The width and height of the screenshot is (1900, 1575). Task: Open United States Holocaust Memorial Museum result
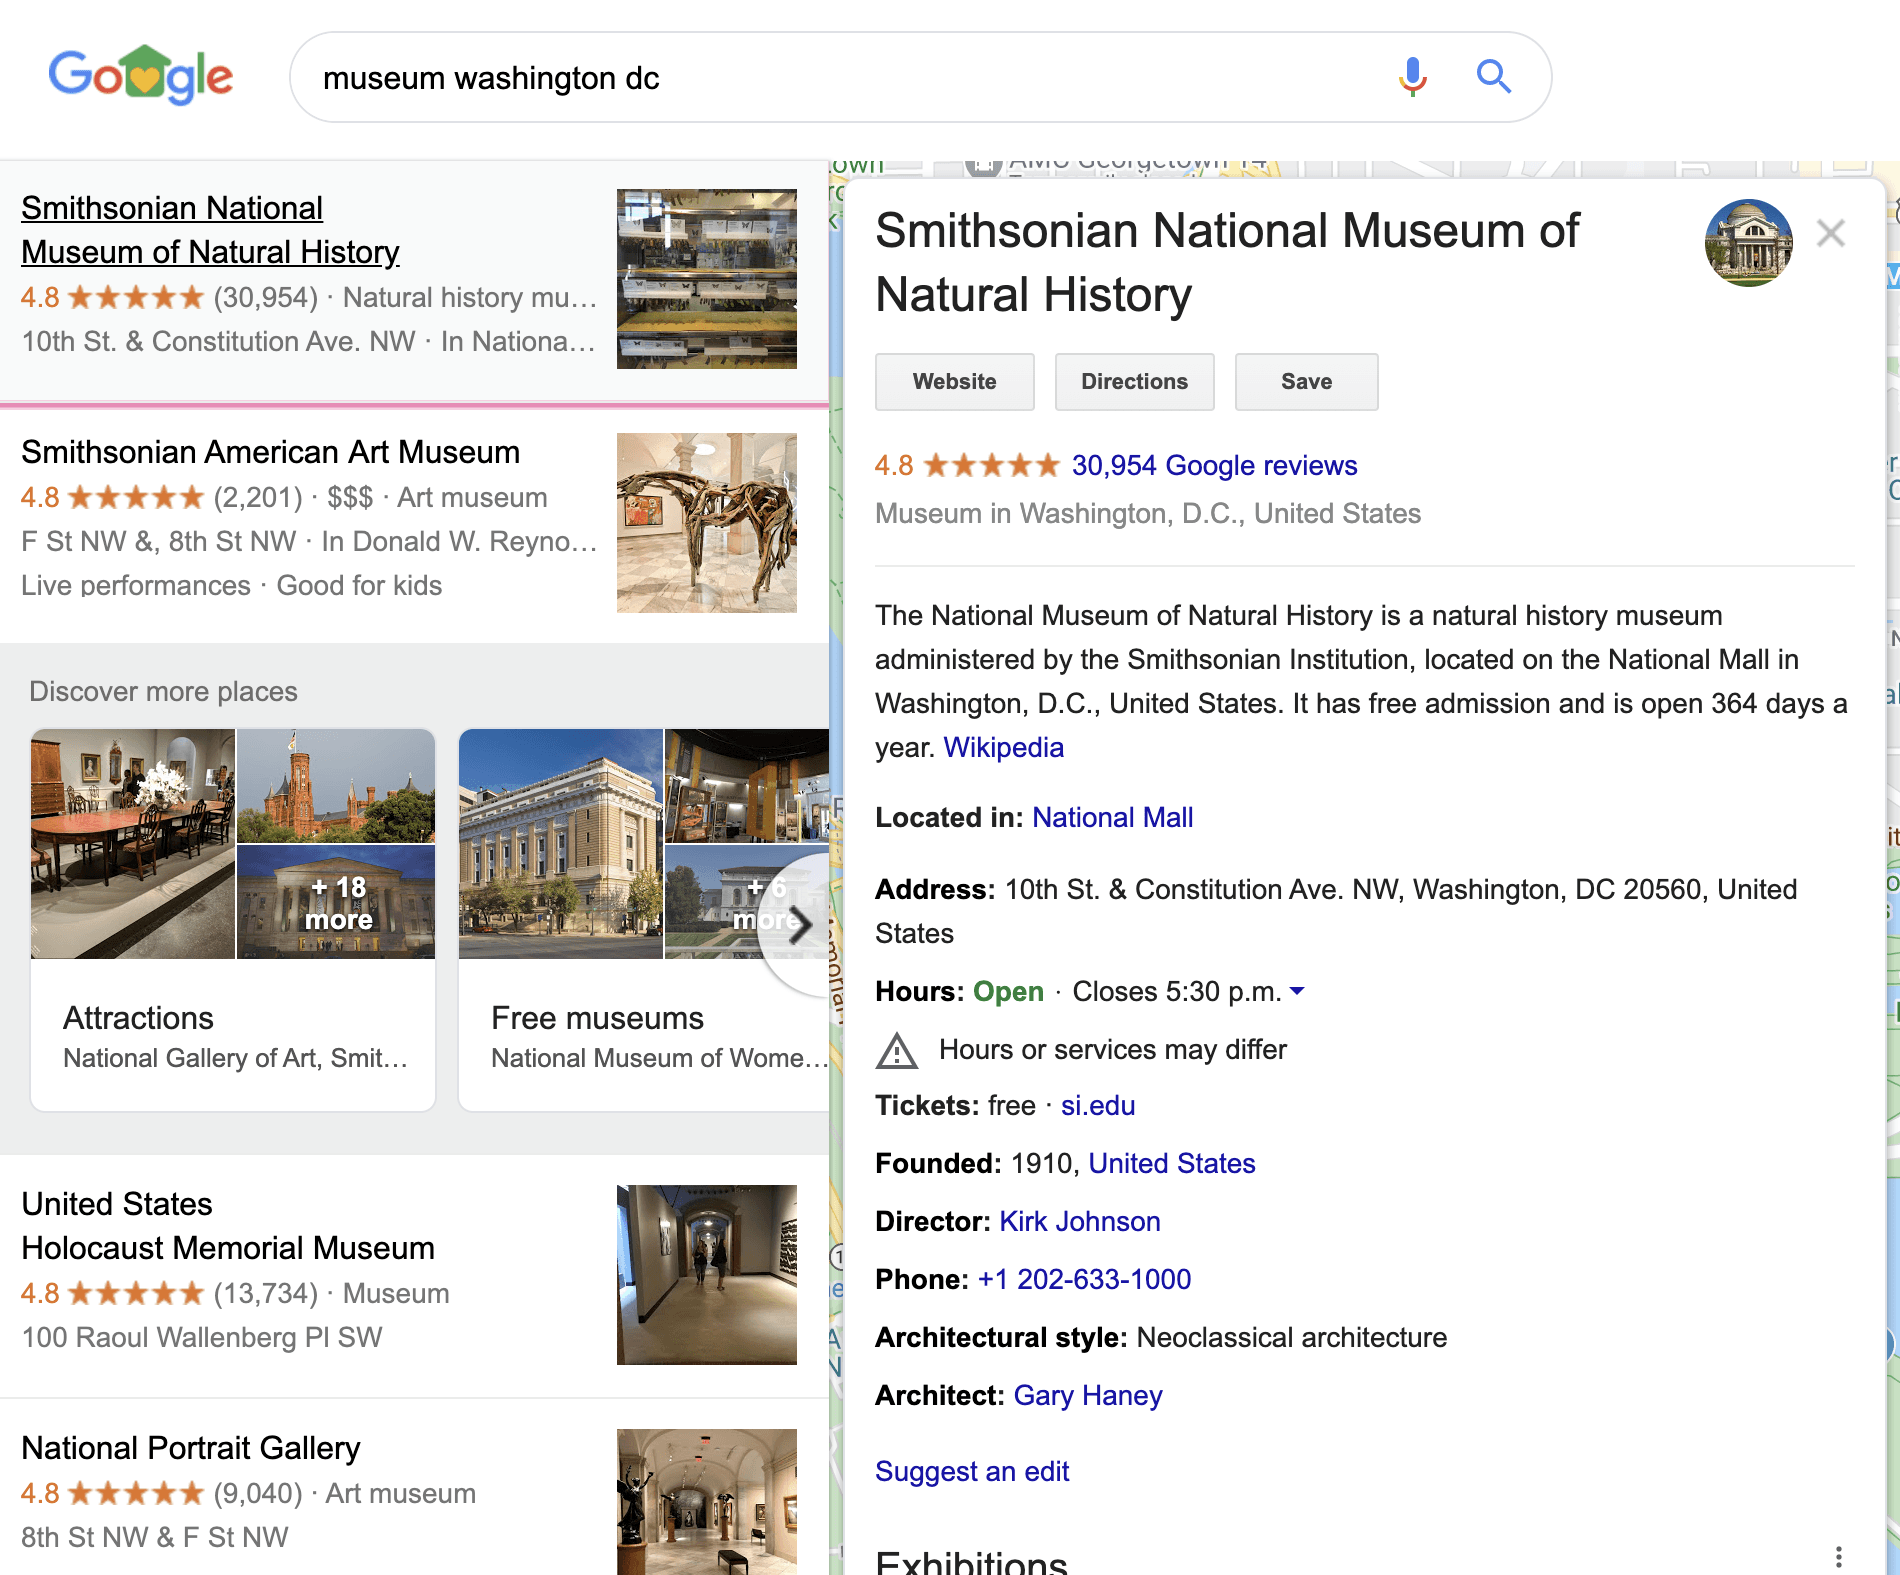(228, 1226)
